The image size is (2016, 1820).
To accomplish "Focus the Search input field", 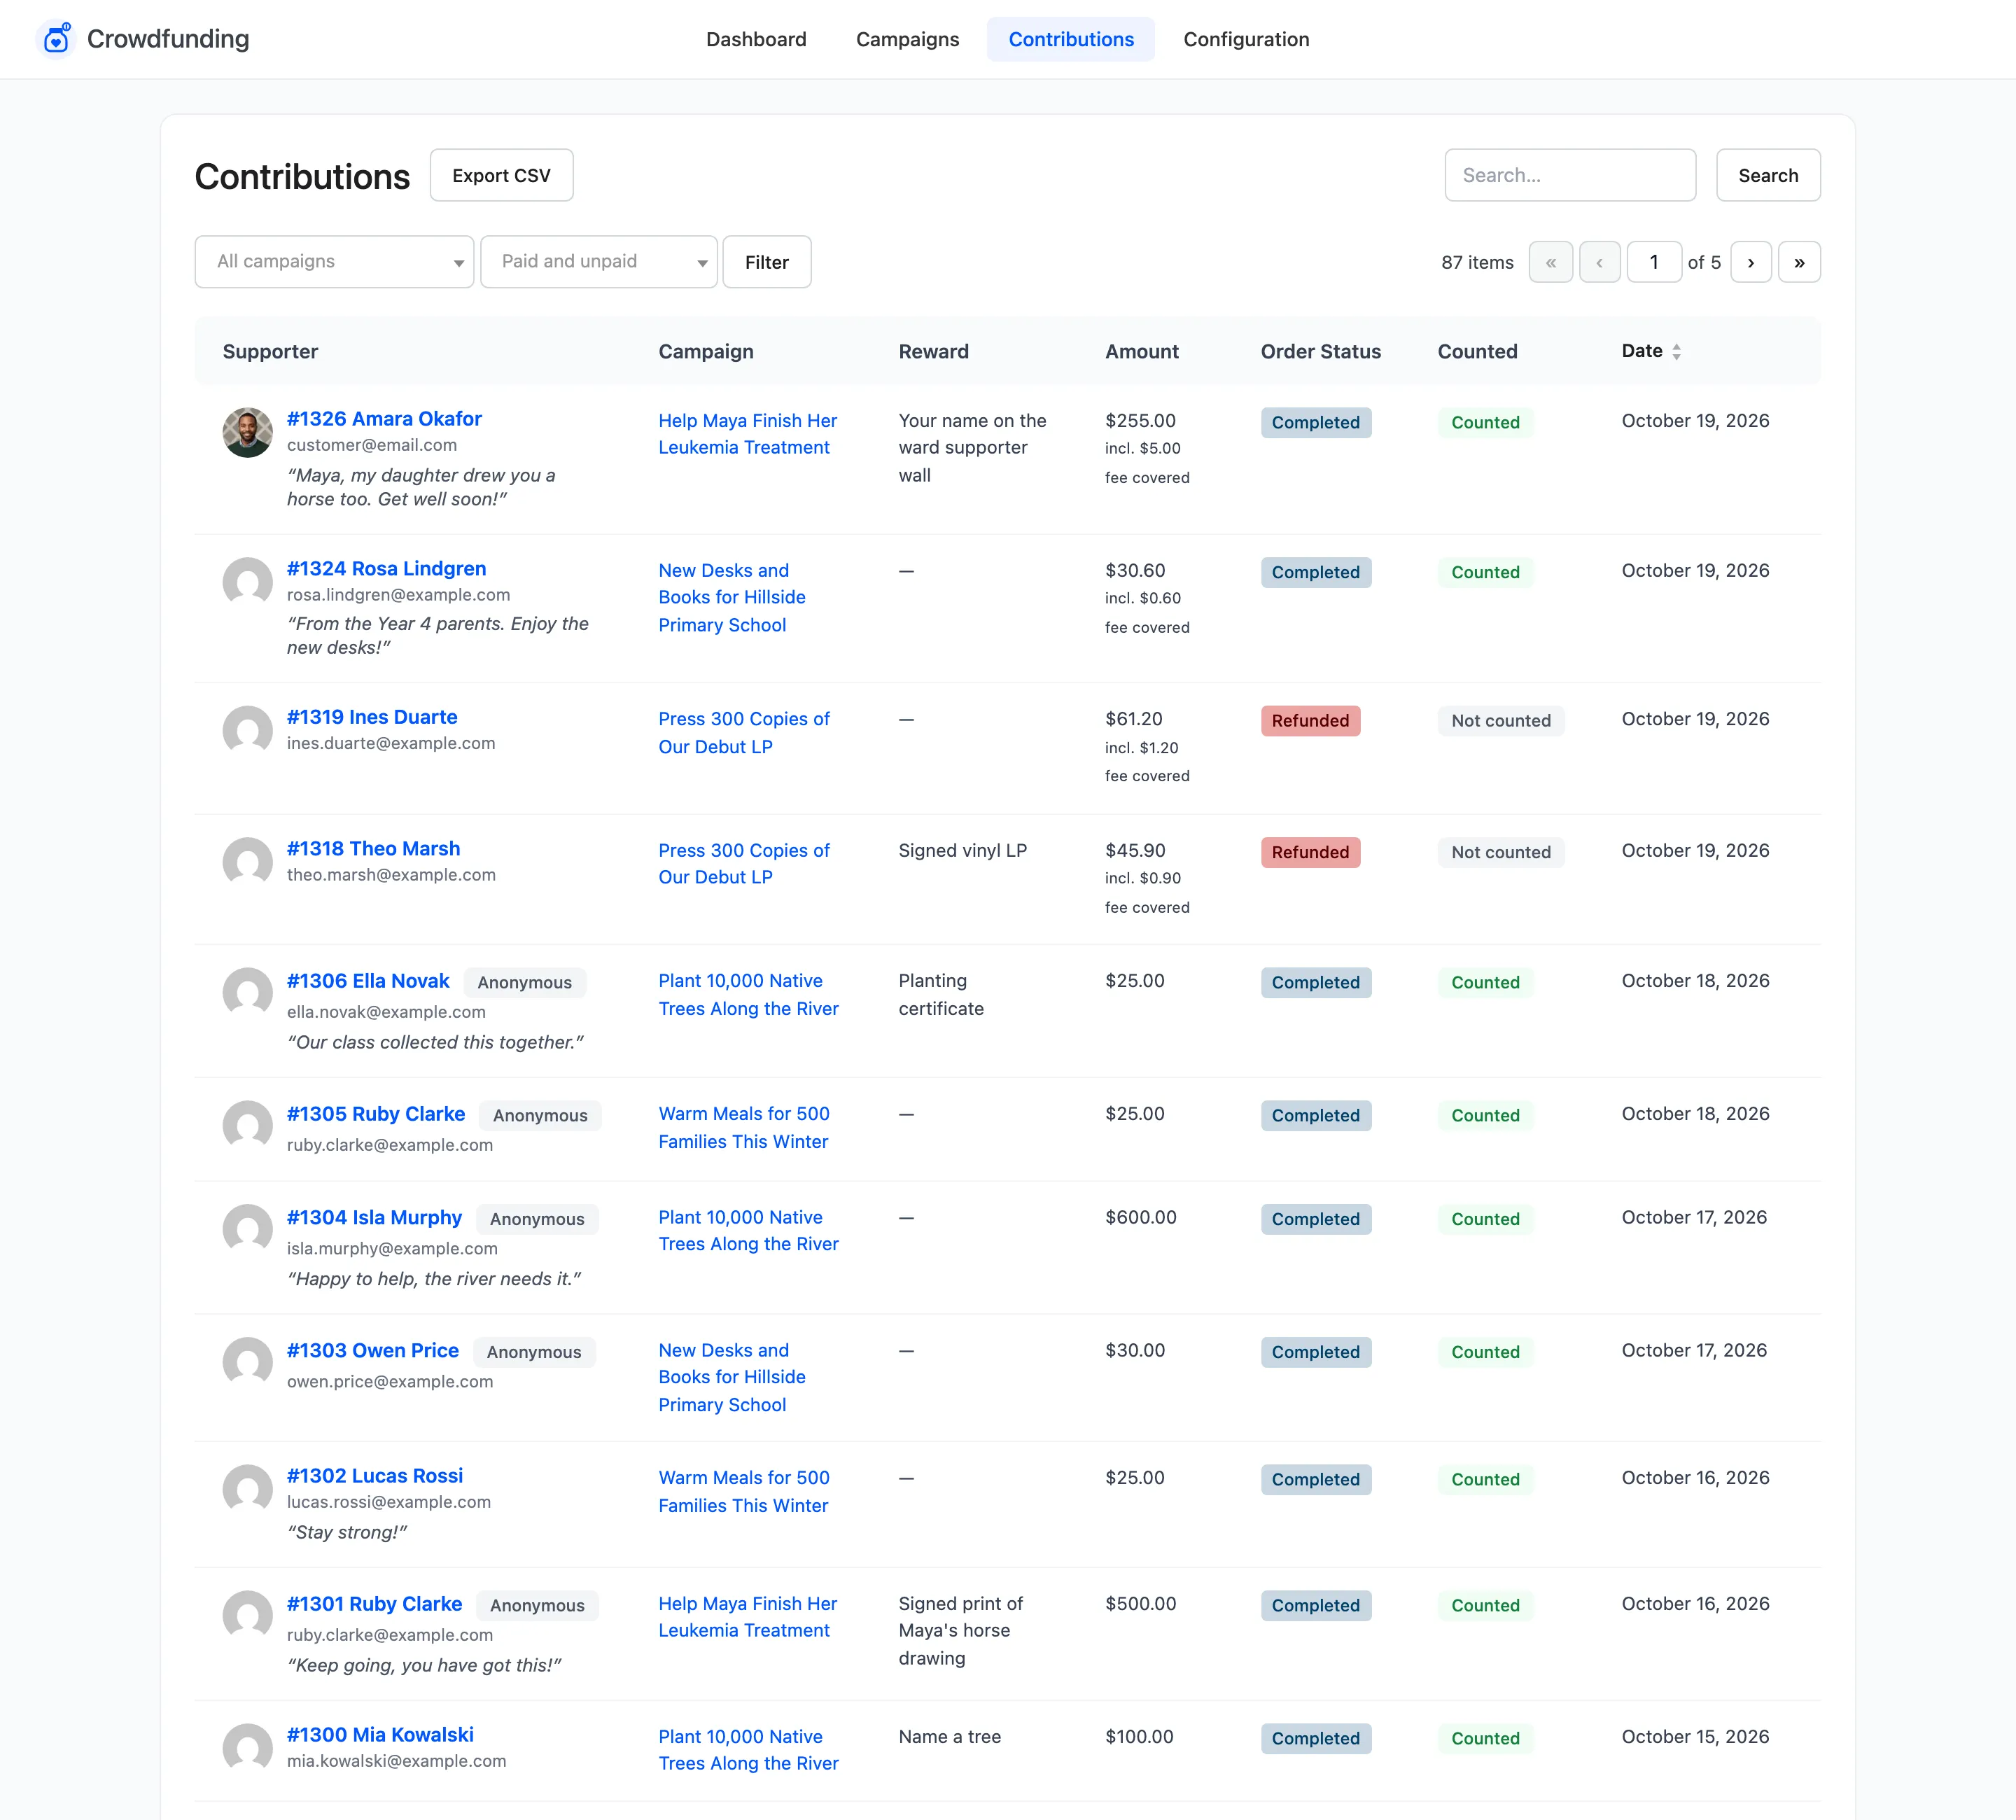I will coord(1570,175).
